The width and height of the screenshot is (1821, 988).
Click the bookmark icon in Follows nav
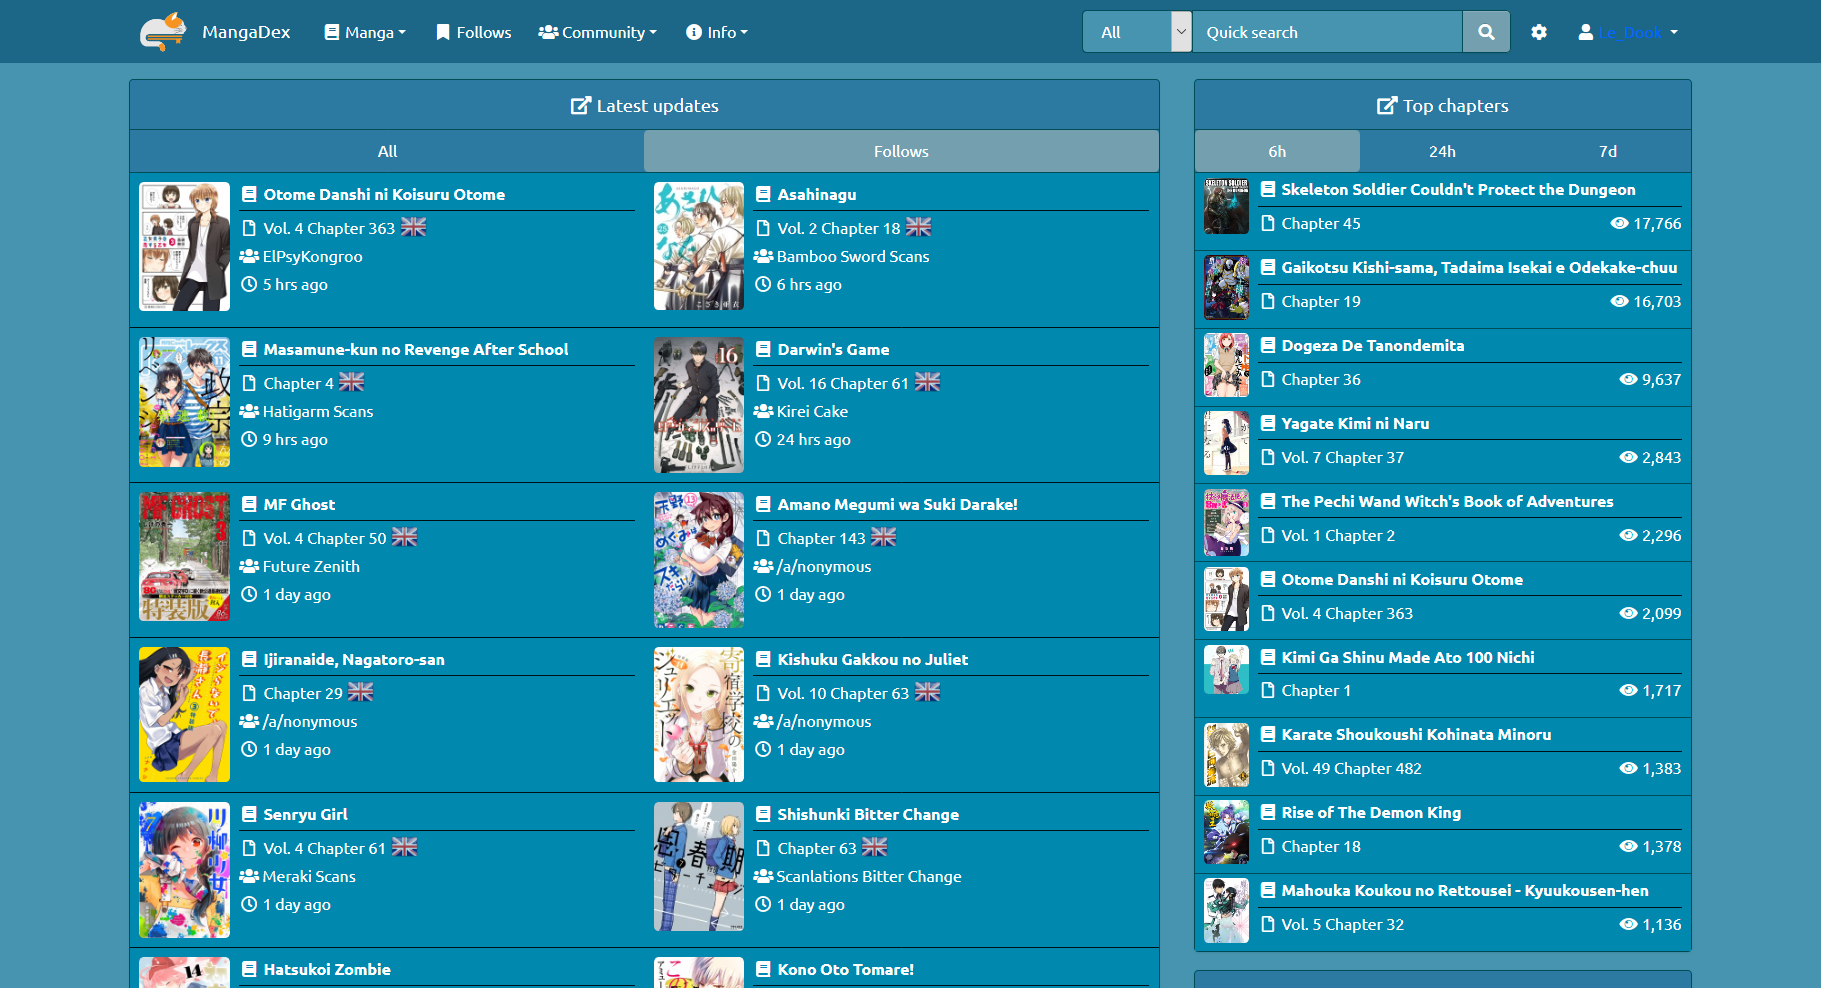pos(443,32)
